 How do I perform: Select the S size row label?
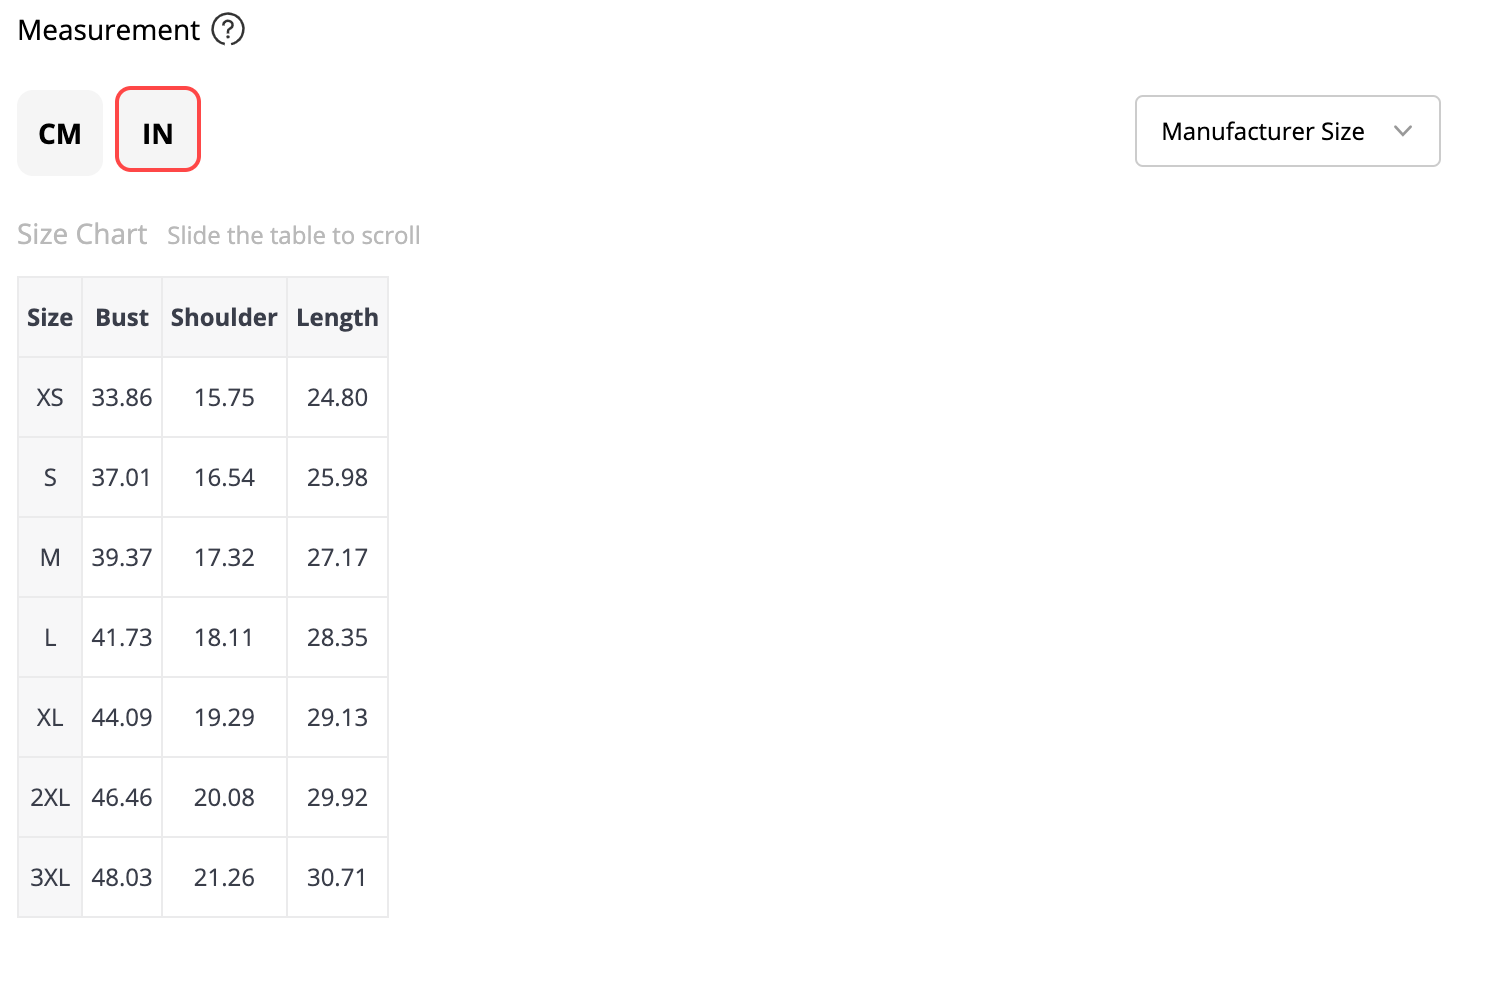[50, 477]
